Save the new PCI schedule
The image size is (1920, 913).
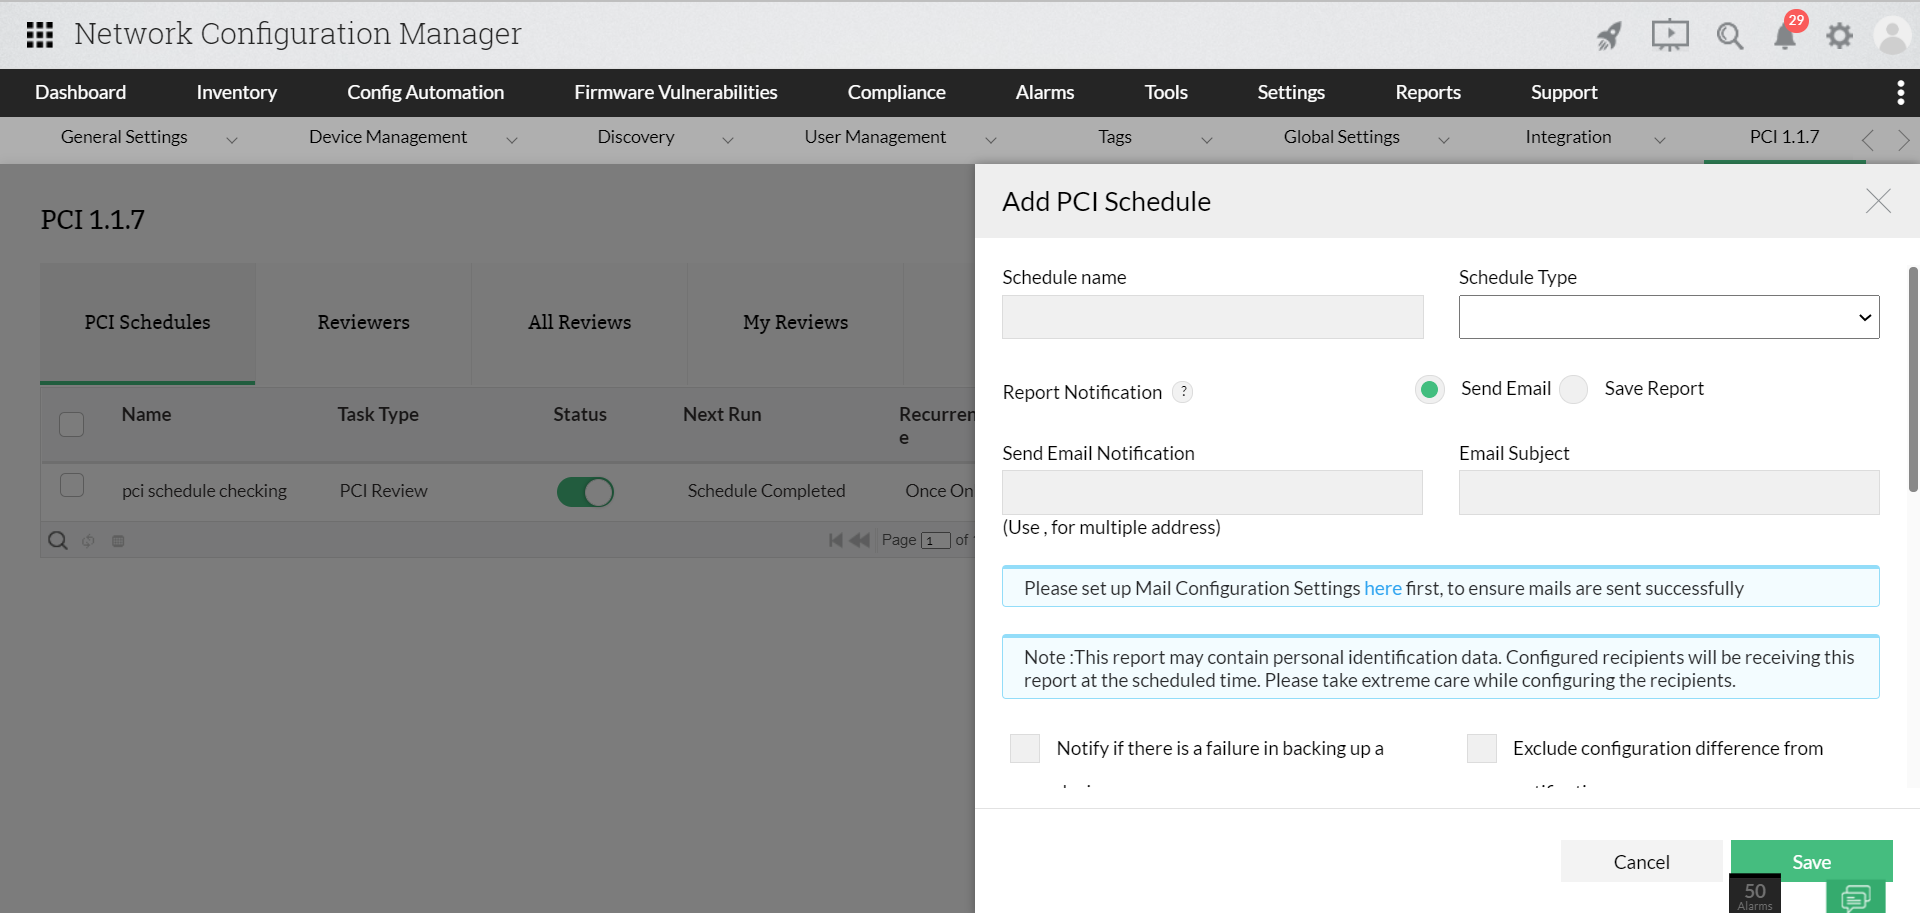pyautogui.click(x=1811, y=861)
